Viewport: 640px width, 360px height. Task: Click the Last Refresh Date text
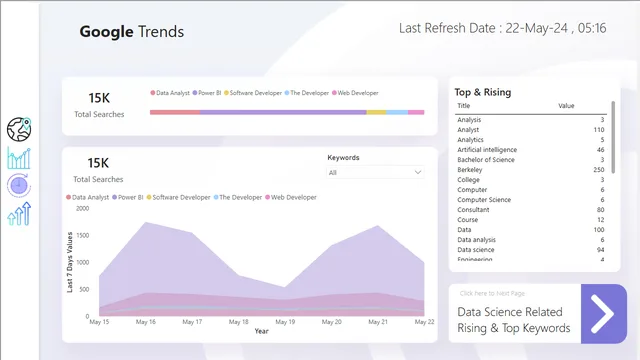tap(502, 28)
